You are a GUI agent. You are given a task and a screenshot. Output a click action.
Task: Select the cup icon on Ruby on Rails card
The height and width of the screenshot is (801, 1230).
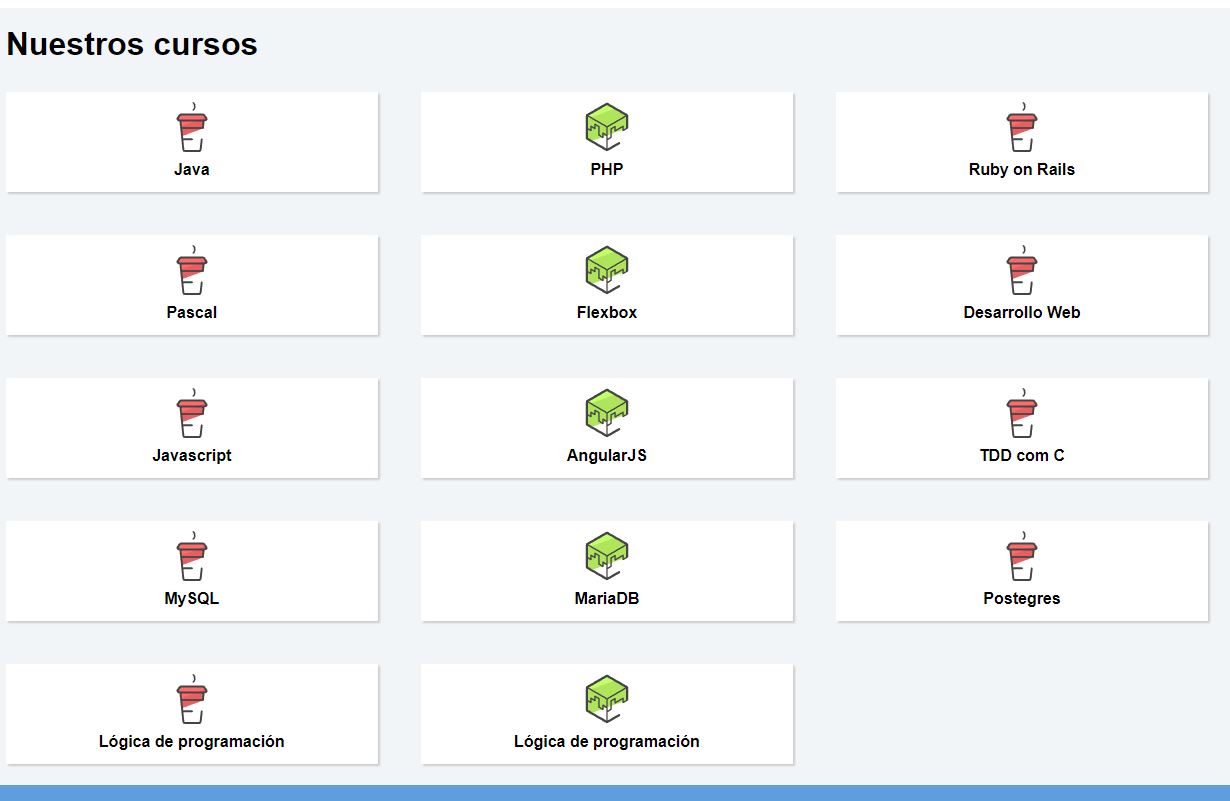[1021, 130]
